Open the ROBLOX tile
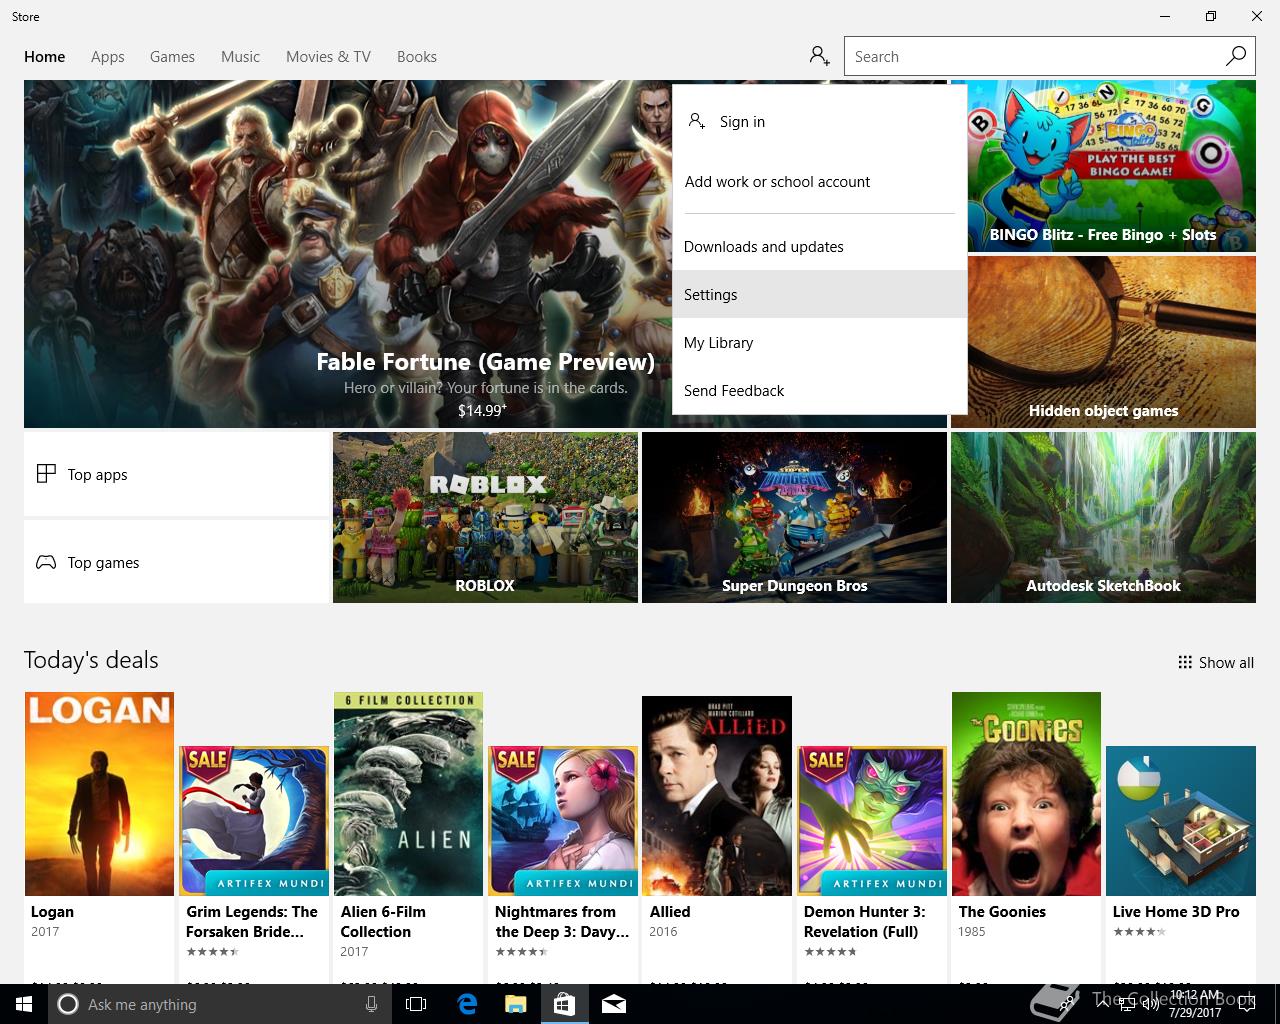 [485, 517]
